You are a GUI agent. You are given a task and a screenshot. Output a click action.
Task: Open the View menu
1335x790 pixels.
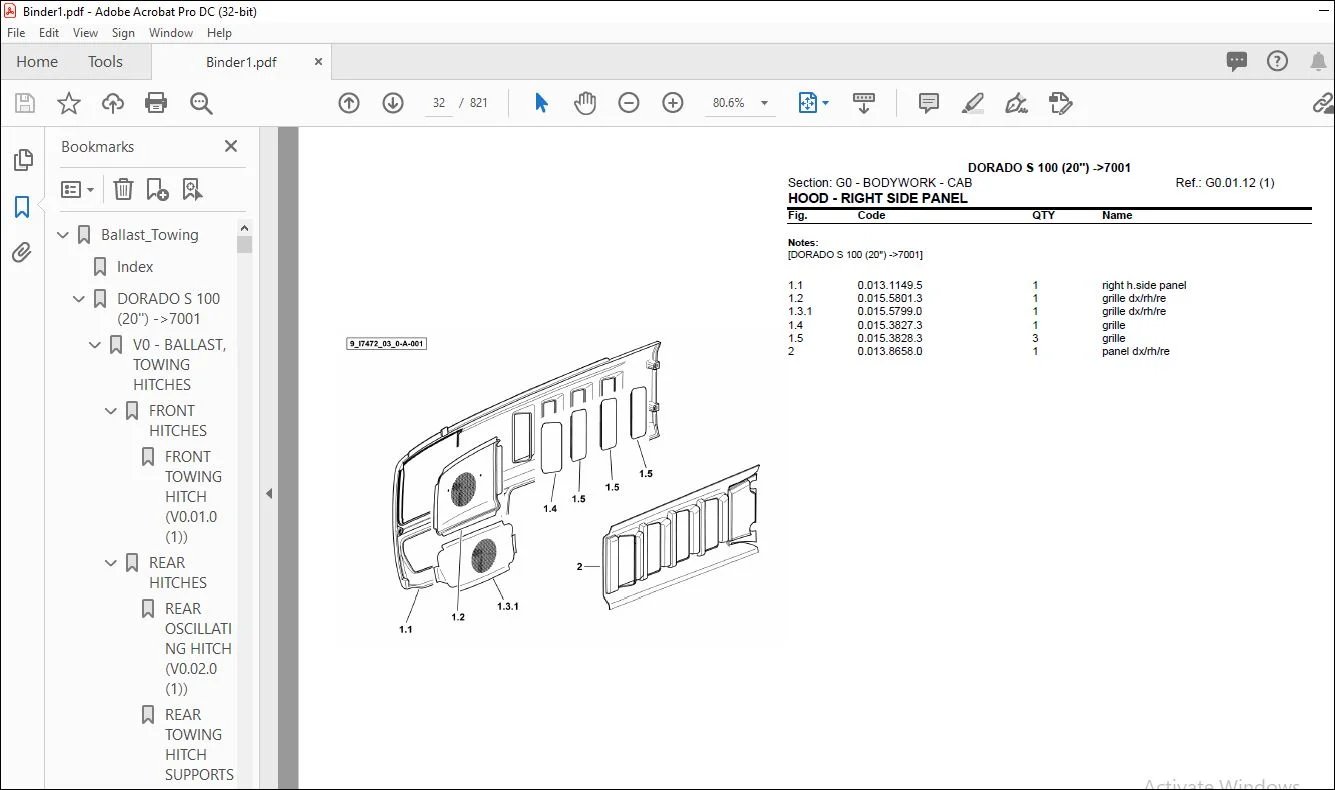(86, 33)
